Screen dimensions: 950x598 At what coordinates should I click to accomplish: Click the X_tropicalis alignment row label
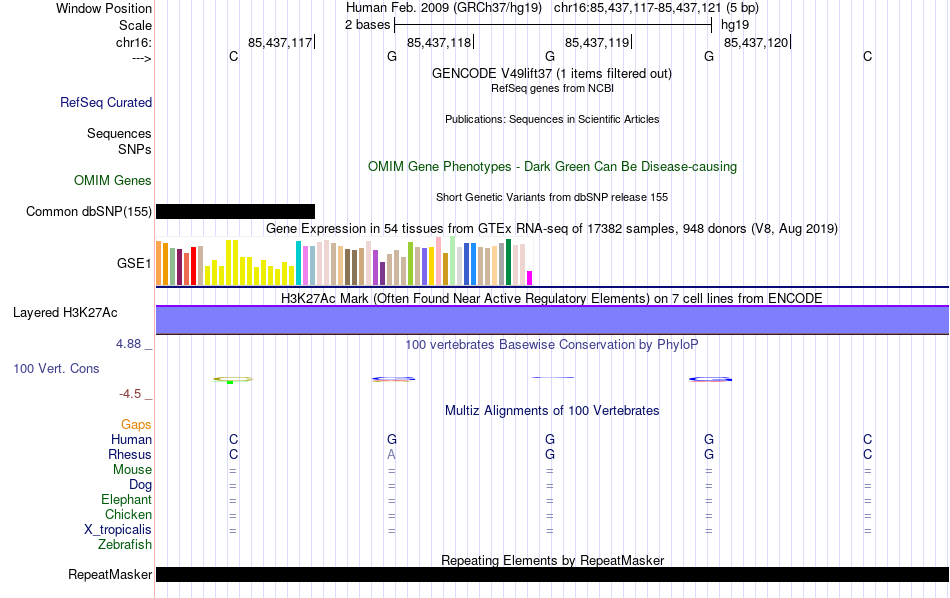118,530
